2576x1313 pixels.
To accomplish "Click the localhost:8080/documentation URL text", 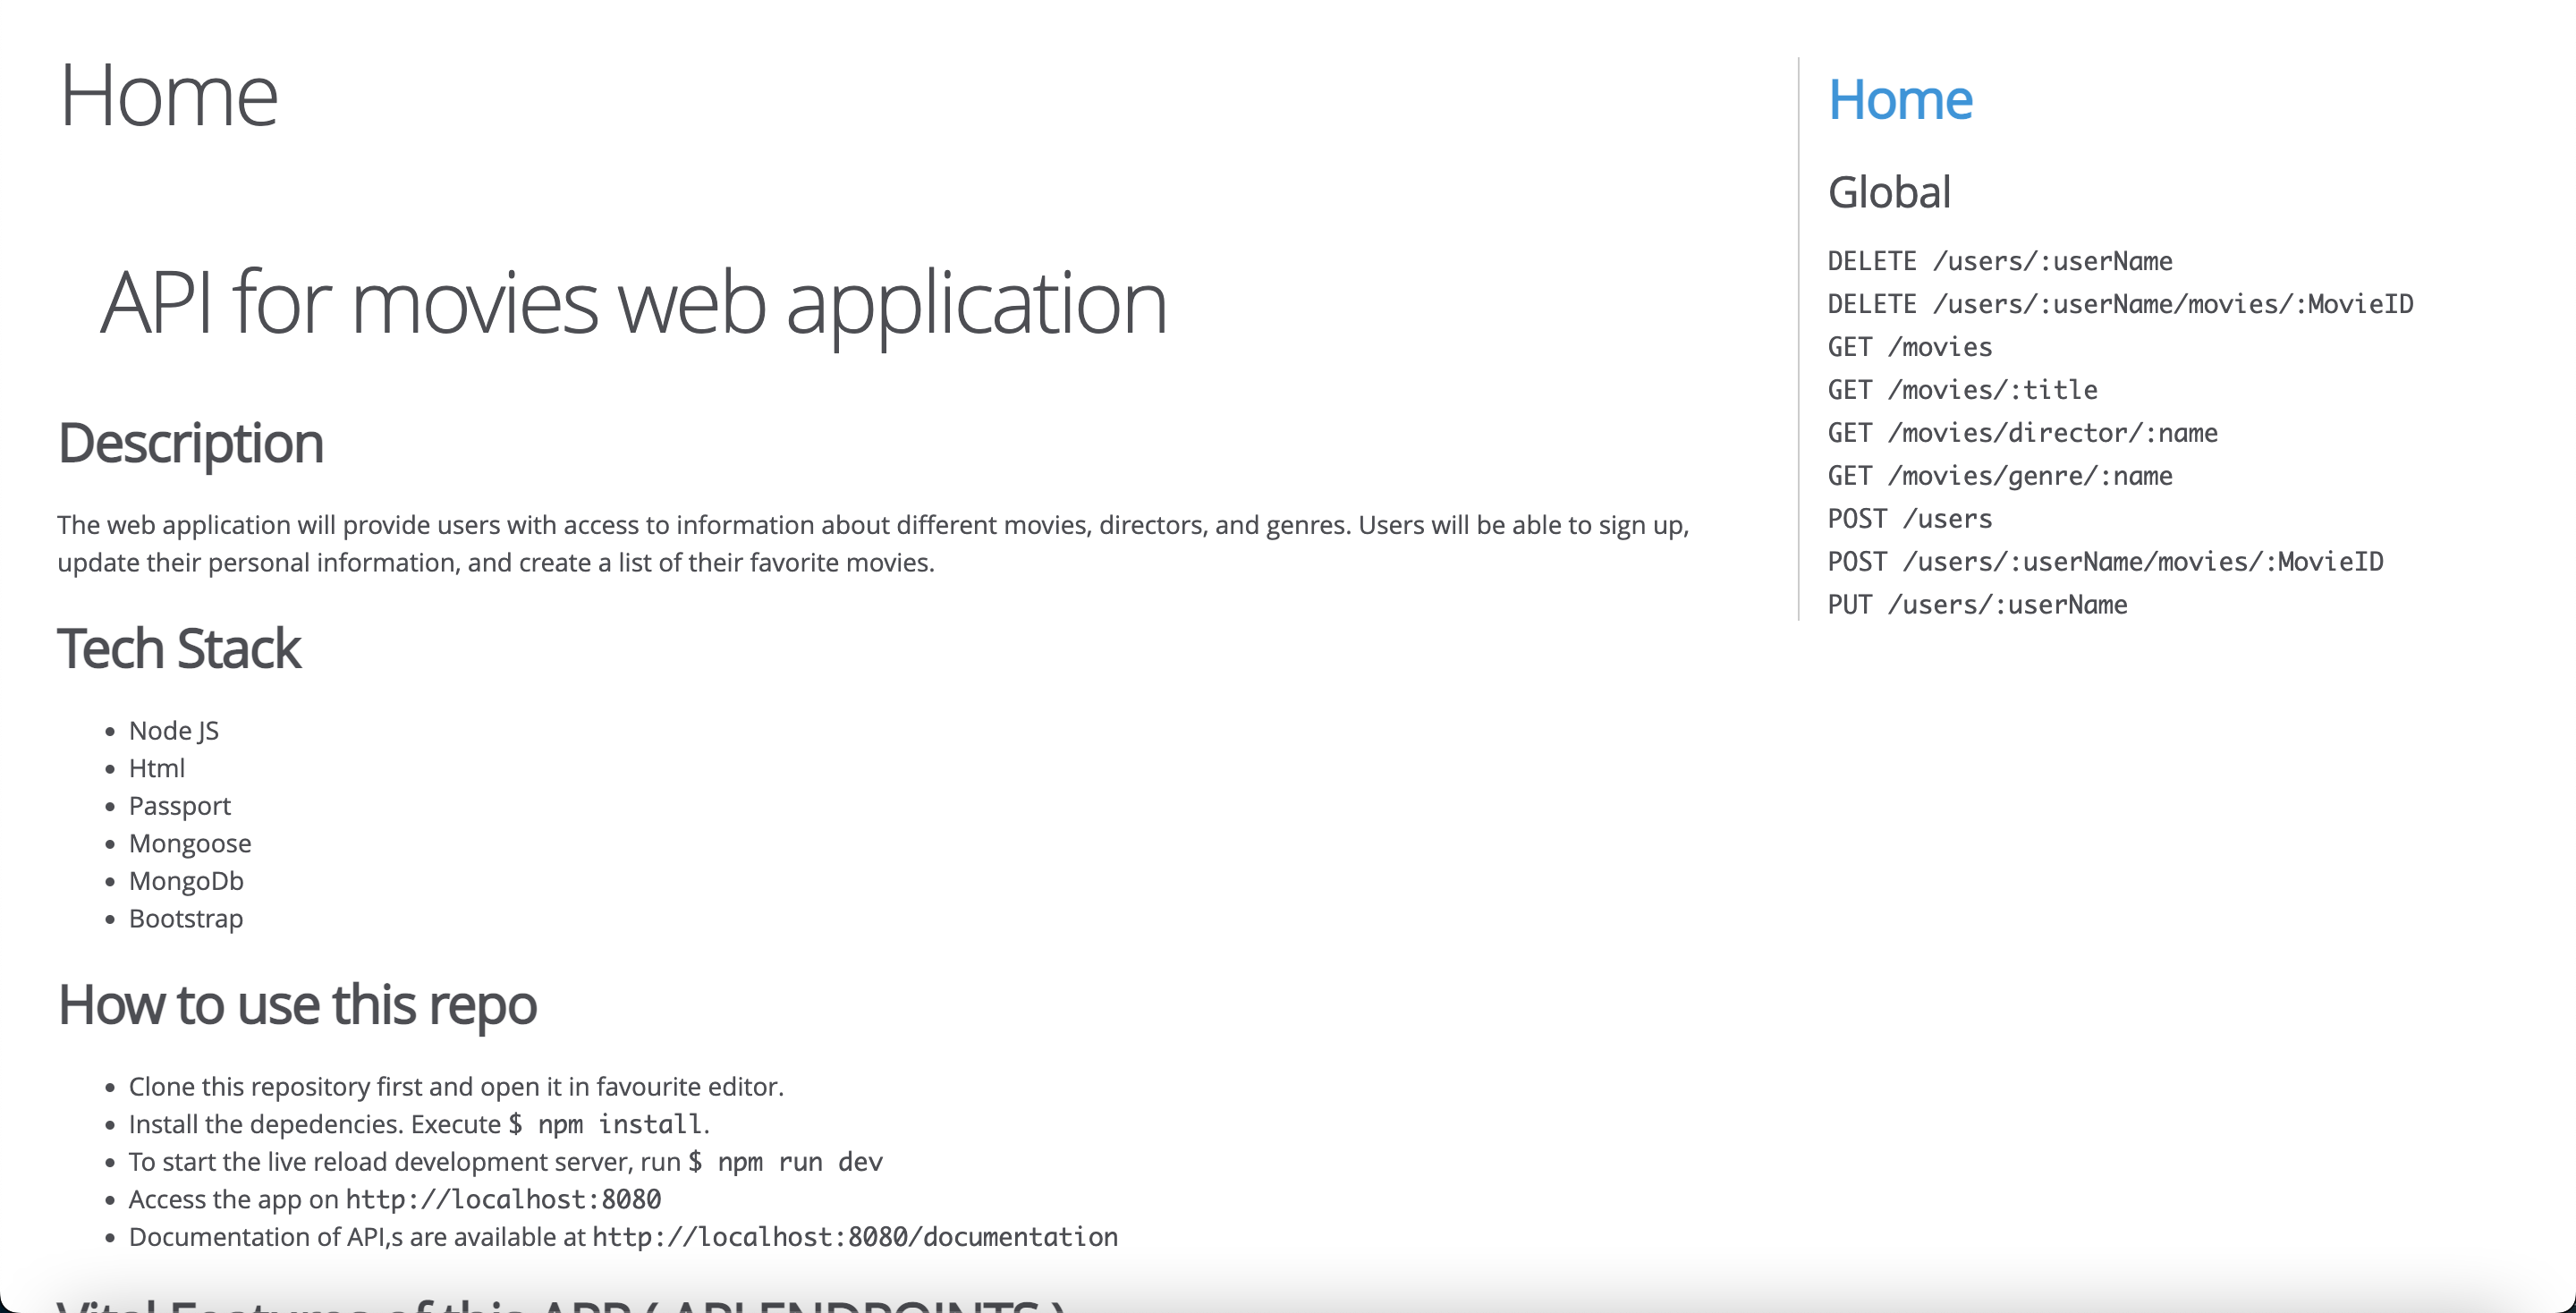I will click(x=855, y=1237).
